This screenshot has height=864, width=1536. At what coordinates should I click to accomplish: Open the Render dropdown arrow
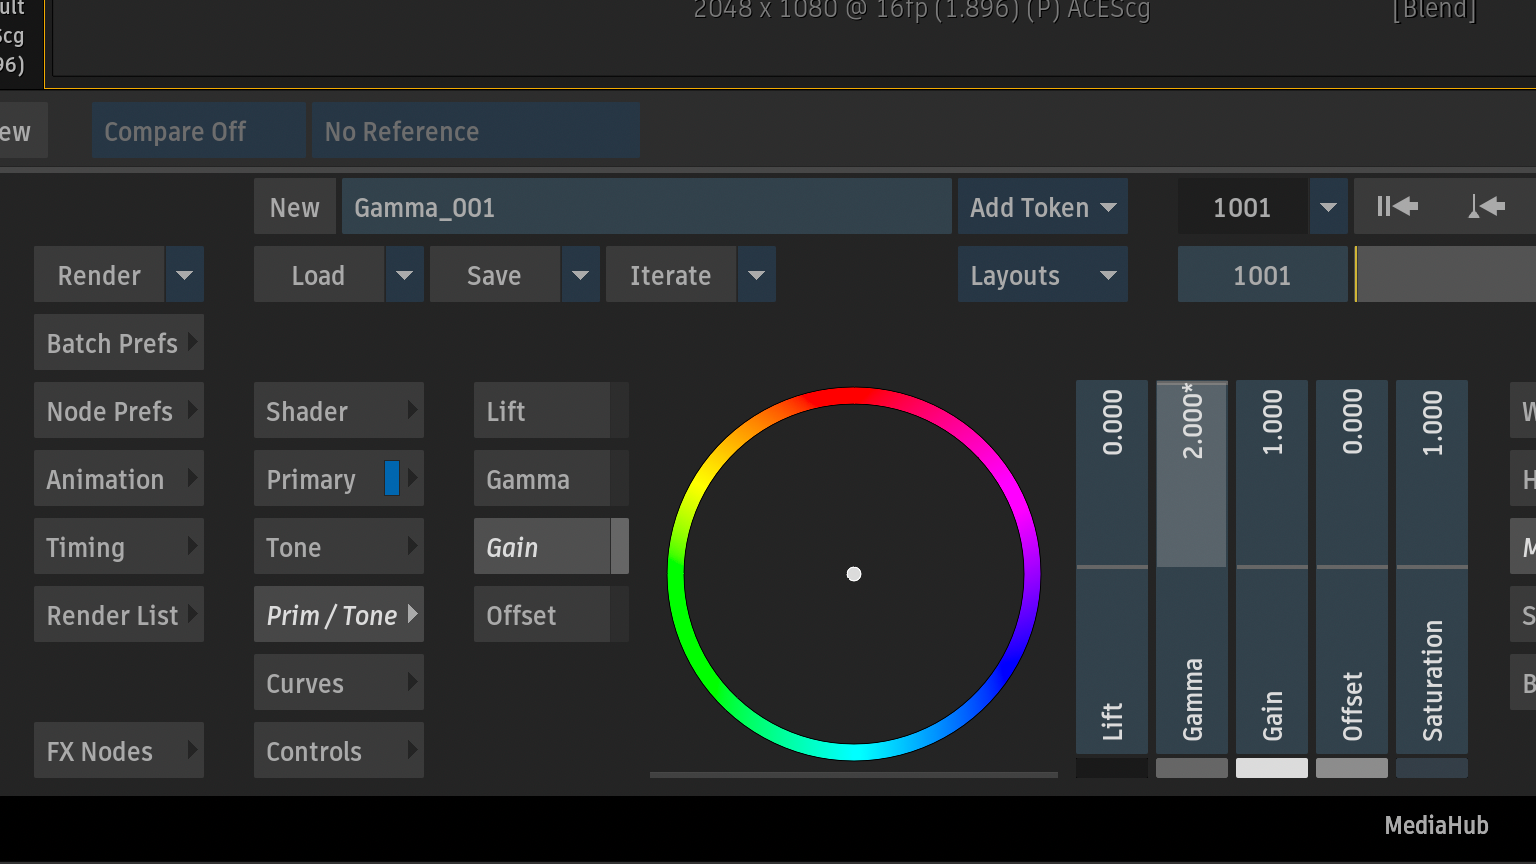point(185,275)
